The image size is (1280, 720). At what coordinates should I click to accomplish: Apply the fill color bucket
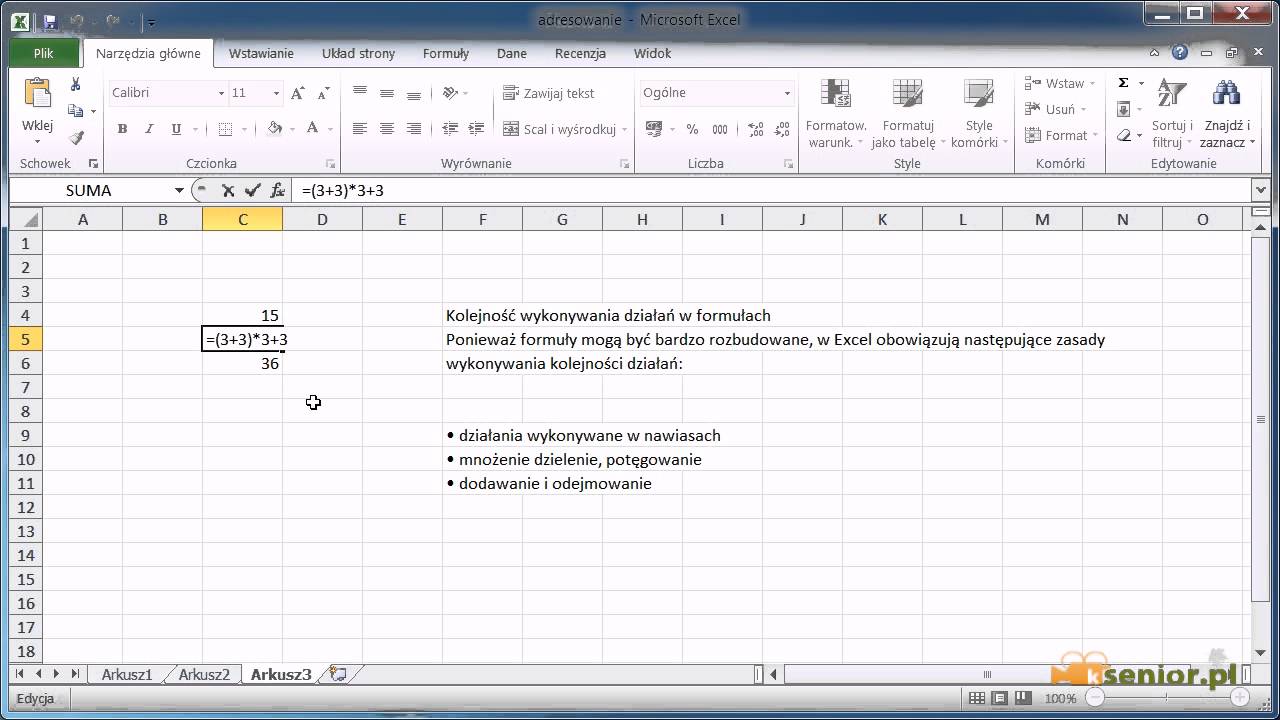[275, 129]
